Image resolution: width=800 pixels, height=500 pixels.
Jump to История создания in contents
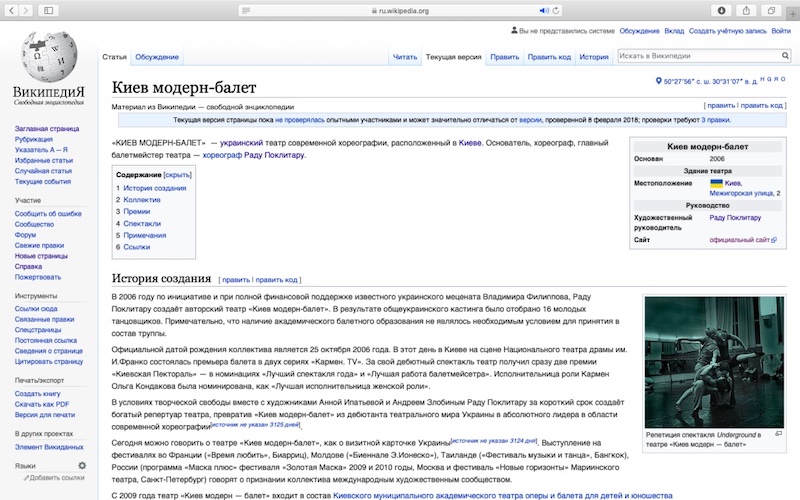coord(155,188)
